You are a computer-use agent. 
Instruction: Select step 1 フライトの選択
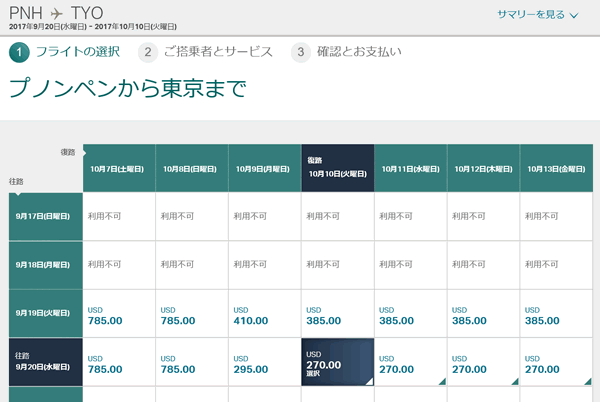(61, 51)
